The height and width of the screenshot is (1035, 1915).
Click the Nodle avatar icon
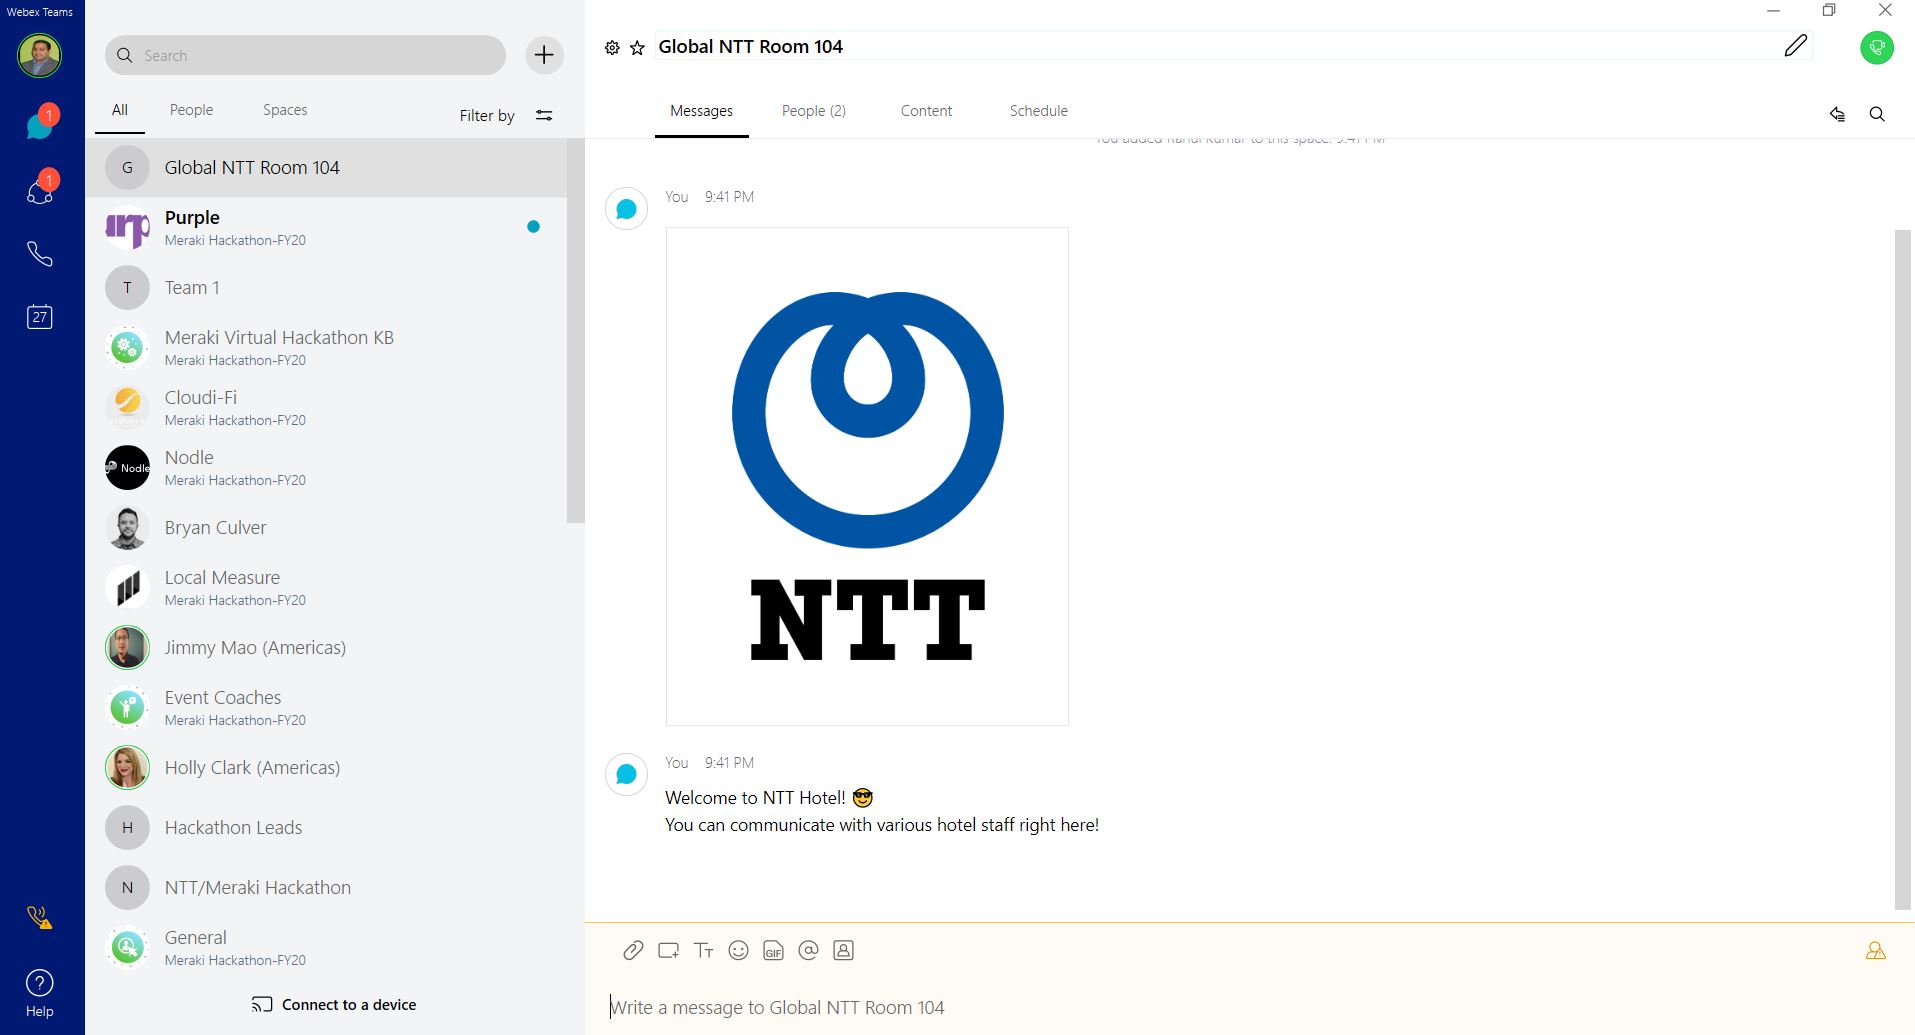click(128, 468)
